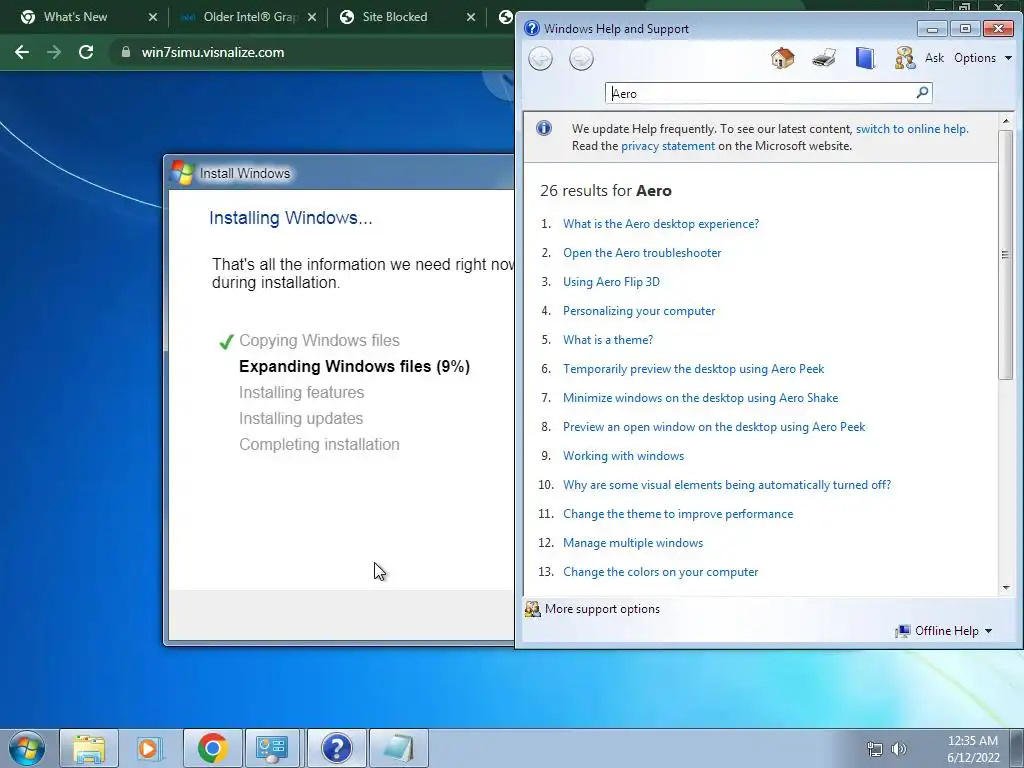Click the taskbar clock and date
Viewport: 1024px width, 768px height.
click(973, 749)
